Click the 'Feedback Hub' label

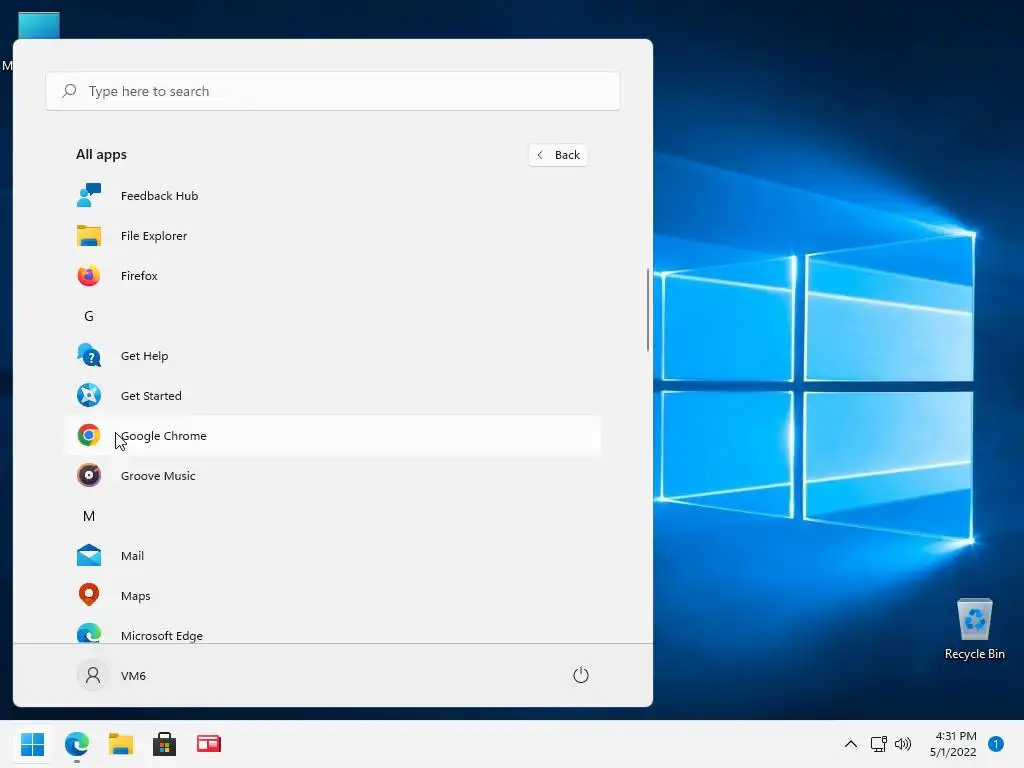[x=159, y=195]
